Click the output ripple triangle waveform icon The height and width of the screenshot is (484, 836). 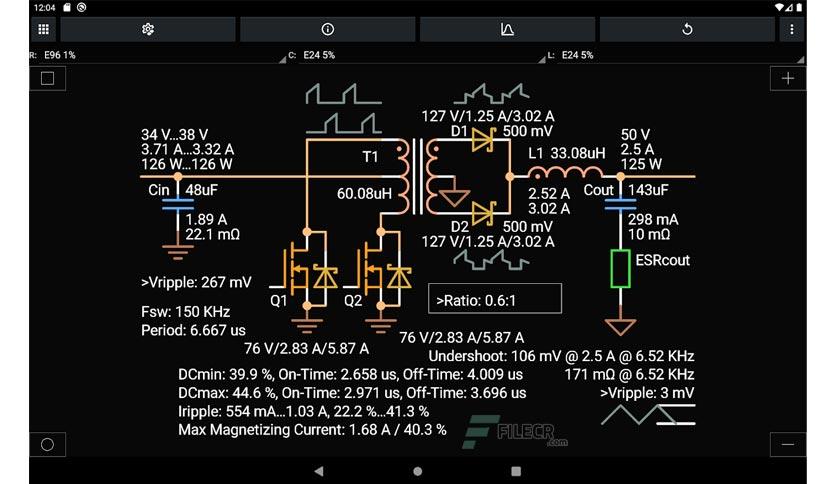coord(648,415)
